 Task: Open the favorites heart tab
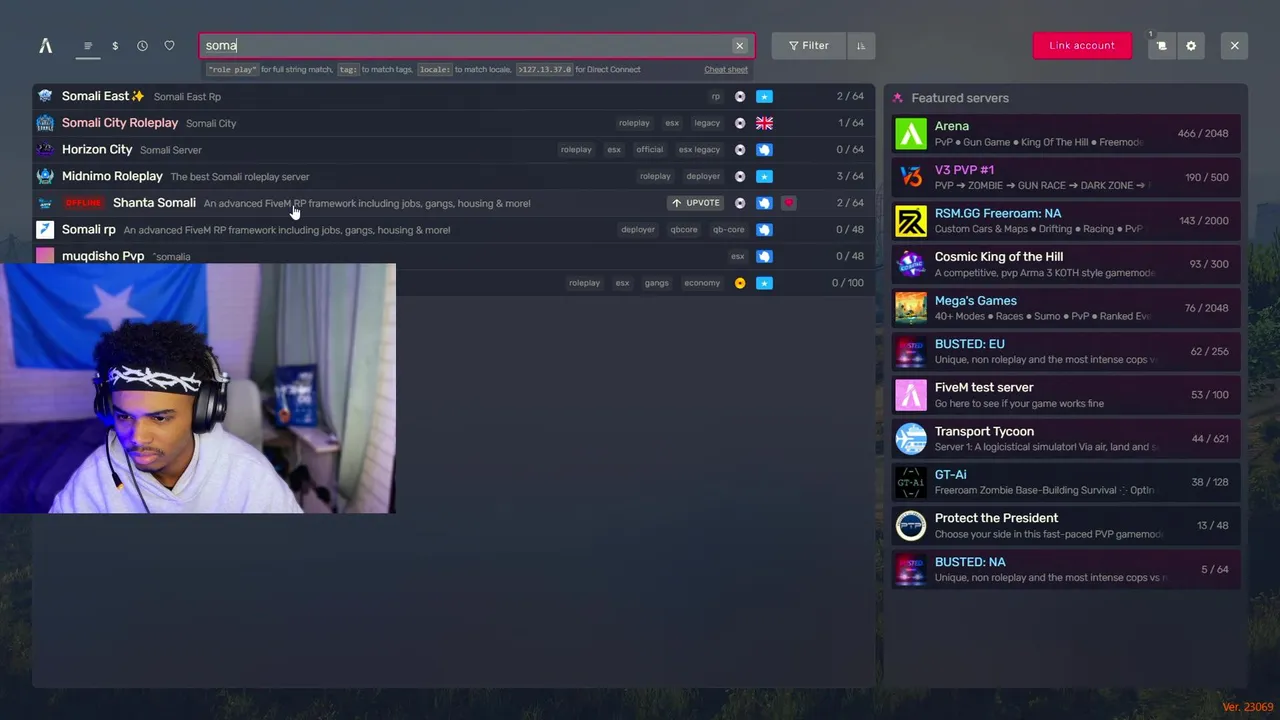pyautogui.click(x=169, y=46)
